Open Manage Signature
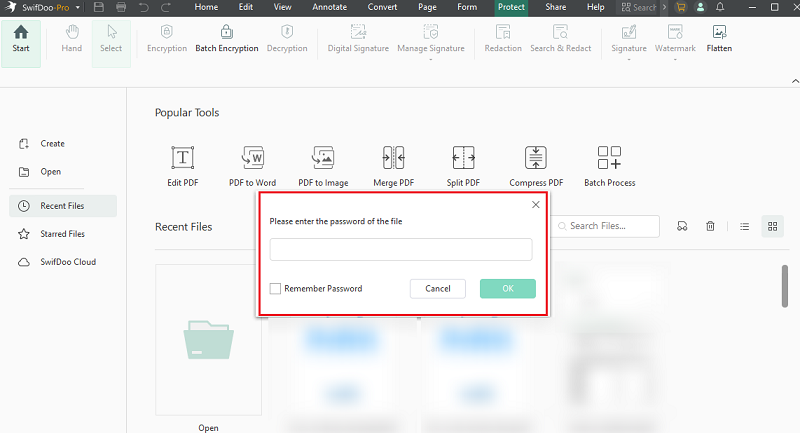 pyautogui.click(x=431, y=39)
